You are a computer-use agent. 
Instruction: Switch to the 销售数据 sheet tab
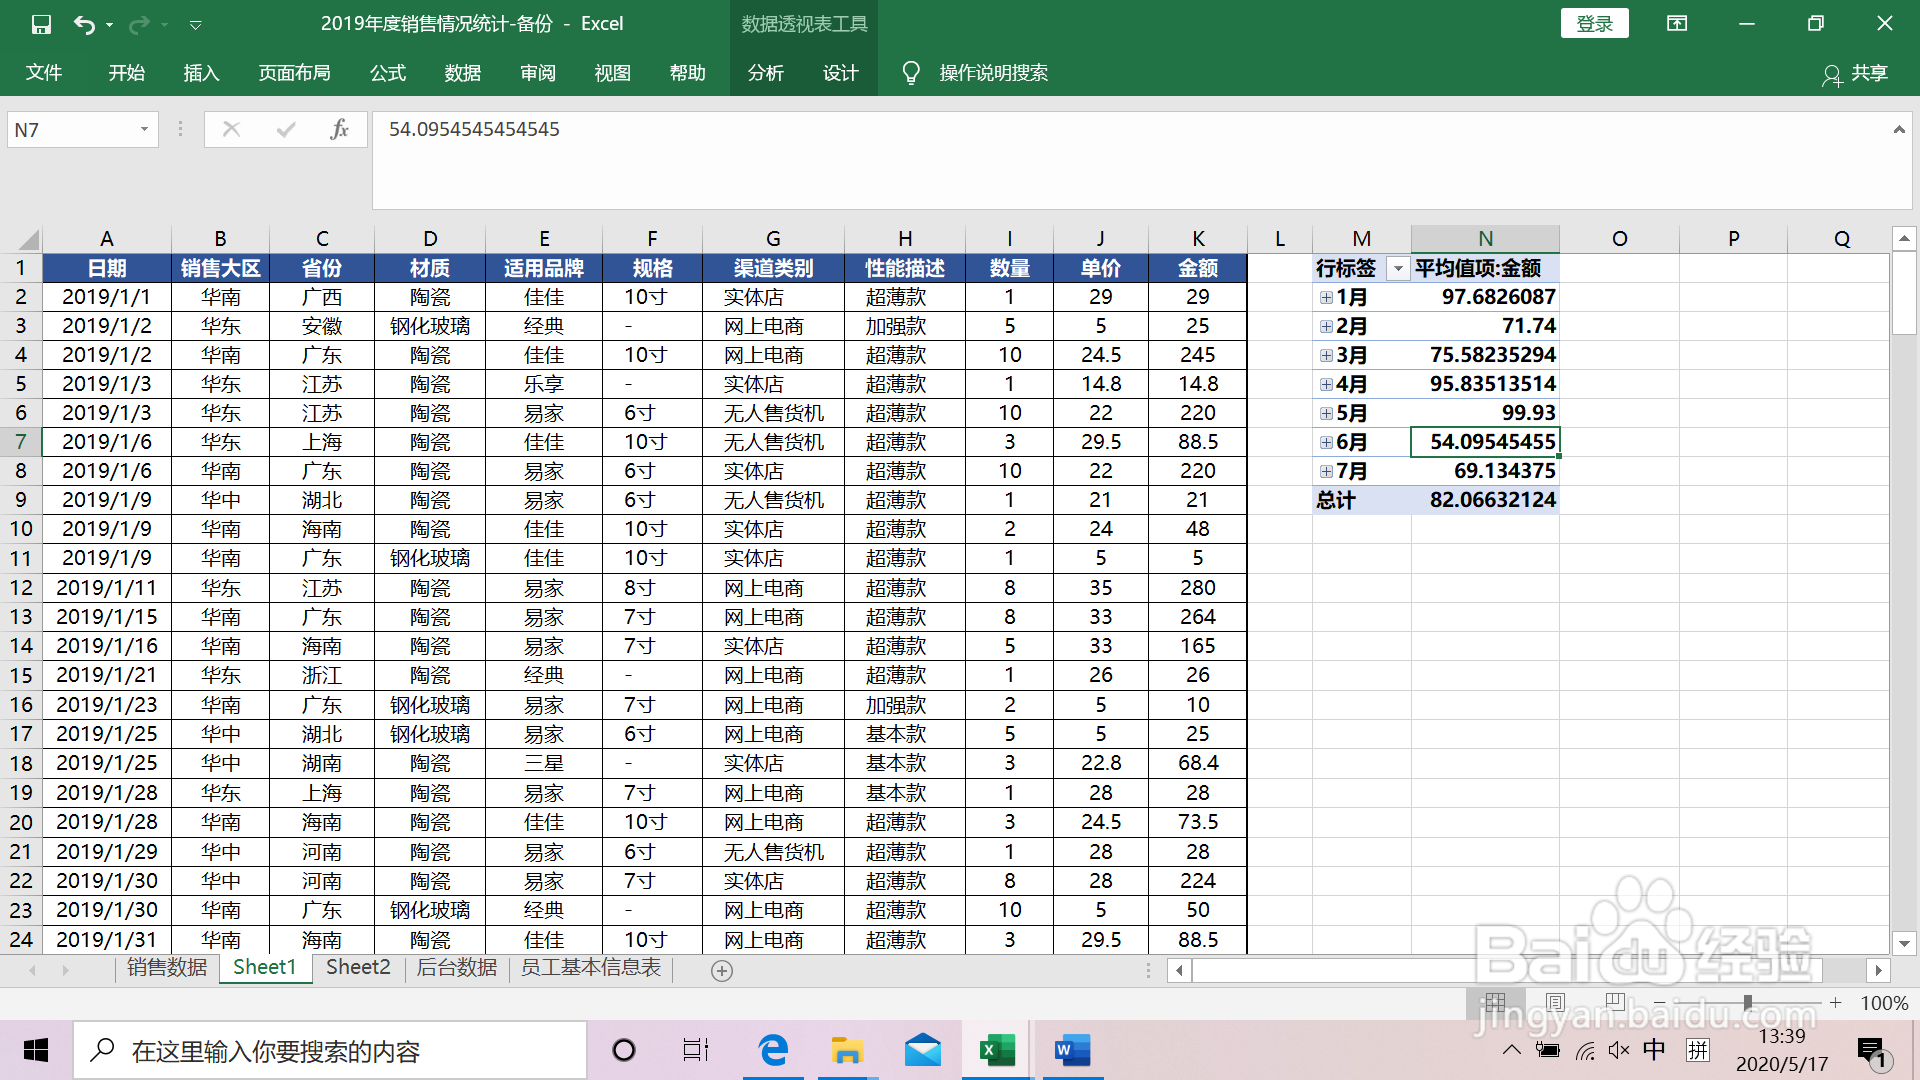[x=167, y=968]
